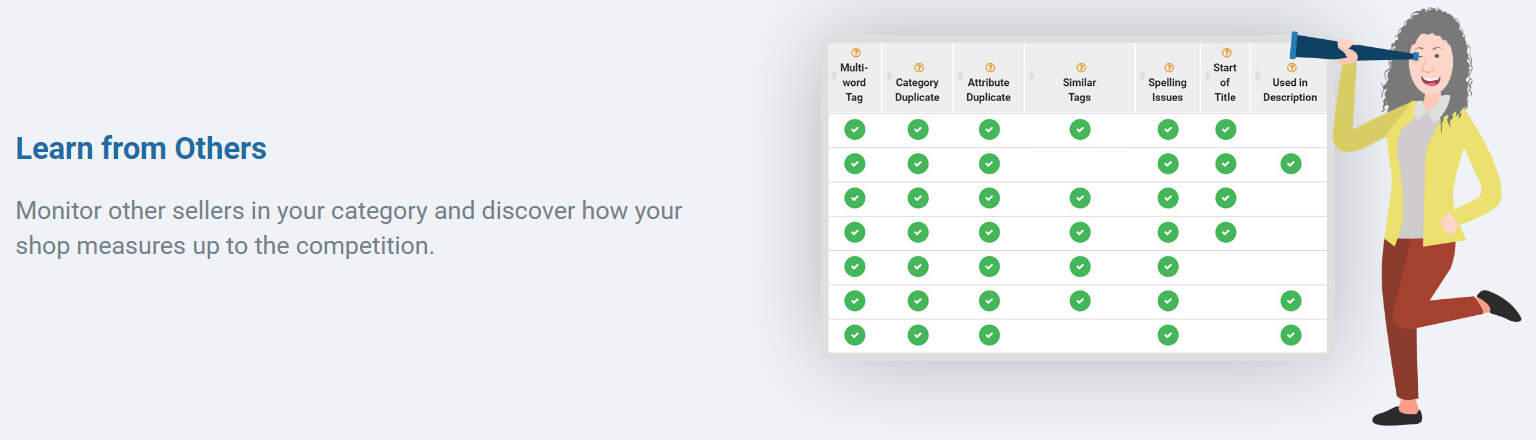Click the sort arrows beside Used in Description
The height and width of the screenshot is (440, 1536).
coord(1256,76)
